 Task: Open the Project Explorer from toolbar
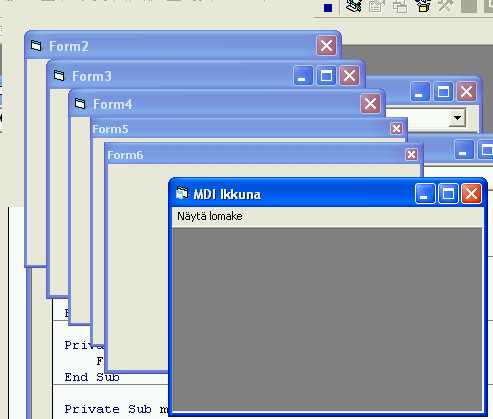pos(354,6)
